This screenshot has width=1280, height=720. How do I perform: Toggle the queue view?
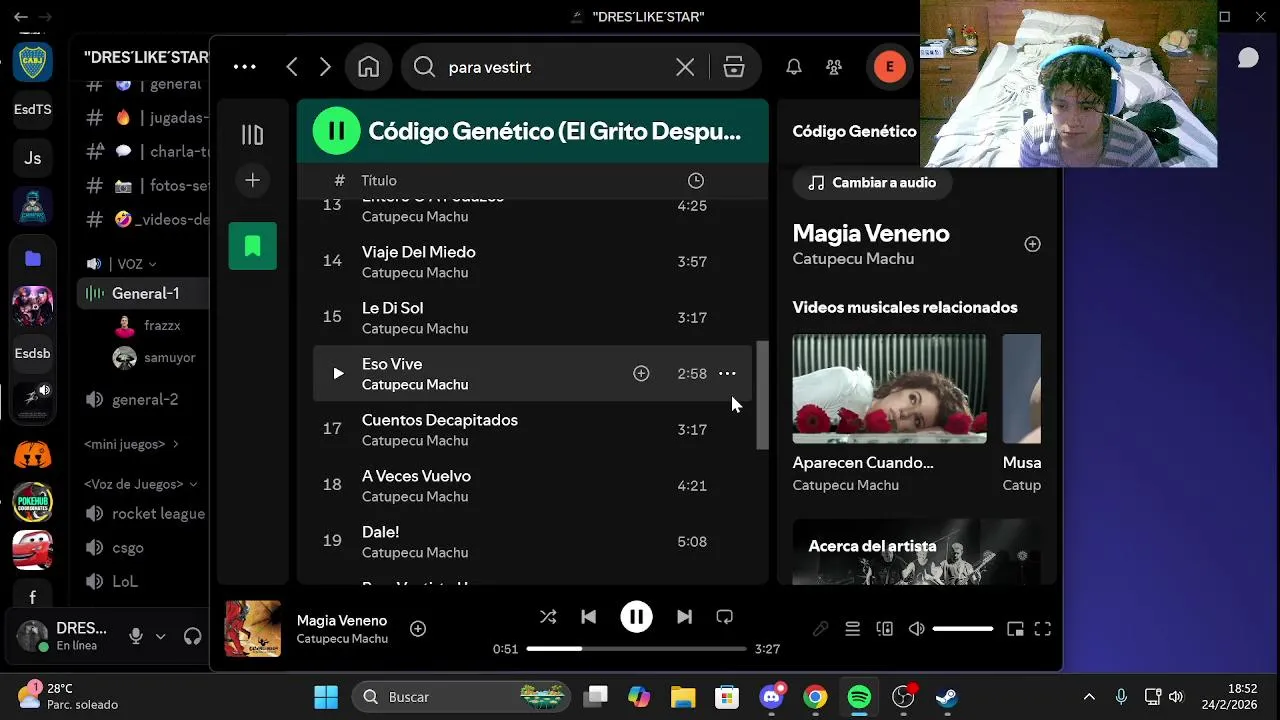point(852,629)
